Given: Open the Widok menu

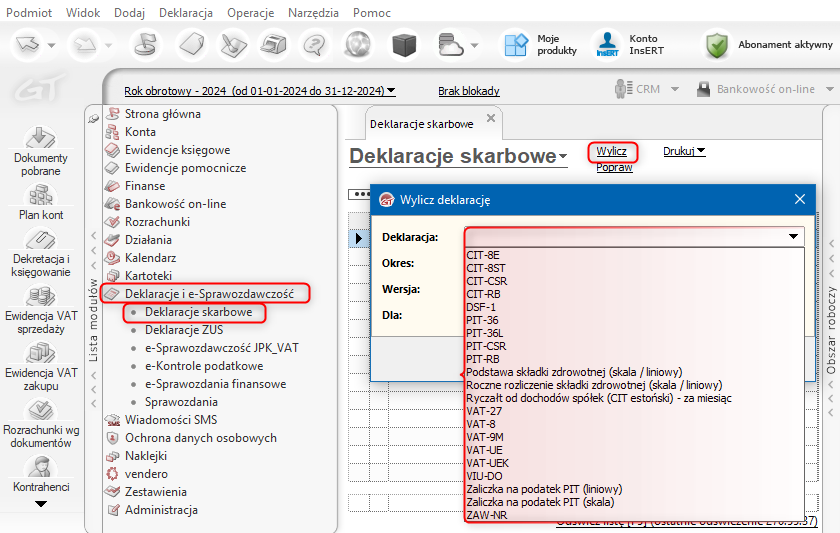Looking at the screenshot, I should tap(83, 12).
